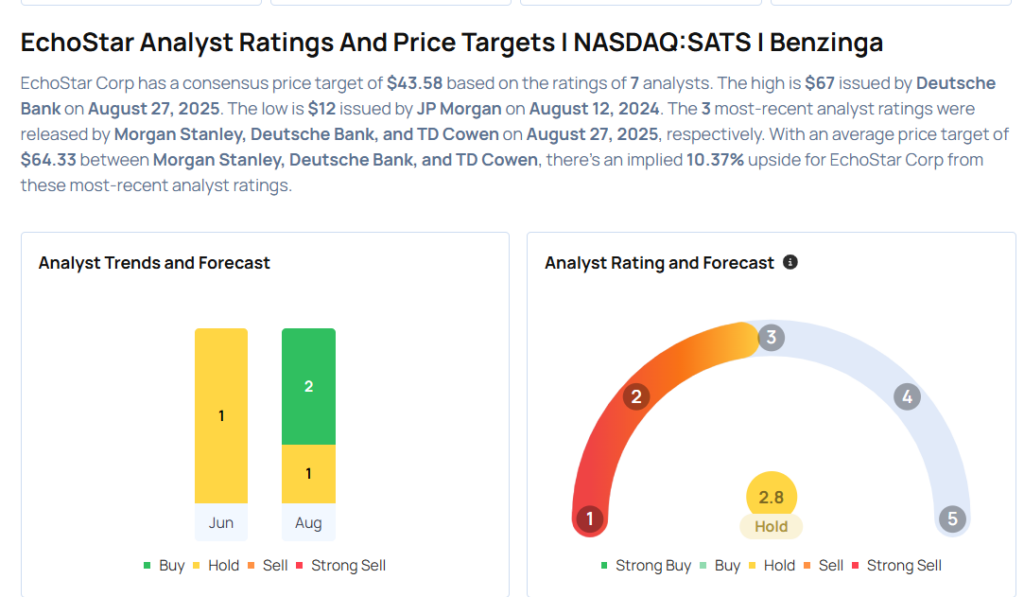Click gauge marker number 1
Image resolution: width=1024 pixels, height=597 pixels.
tap(590, 518)
